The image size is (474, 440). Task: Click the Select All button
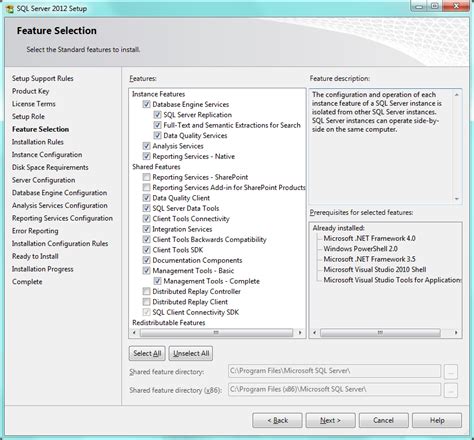tap(147, 353)
